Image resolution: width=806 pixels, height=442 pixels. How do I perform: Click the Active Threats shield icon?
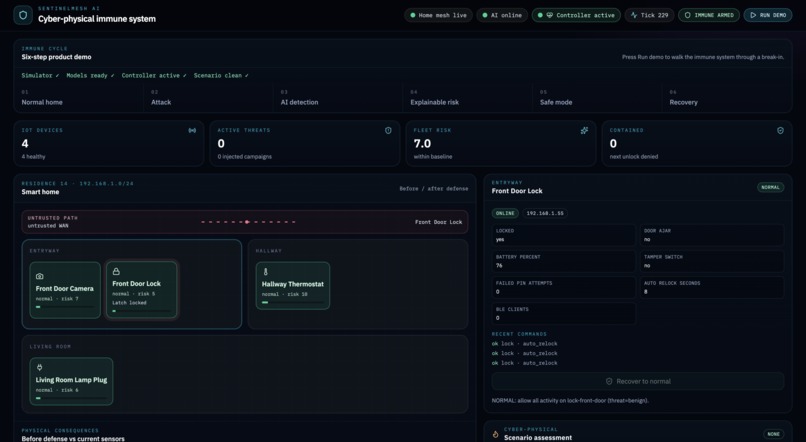388,131
